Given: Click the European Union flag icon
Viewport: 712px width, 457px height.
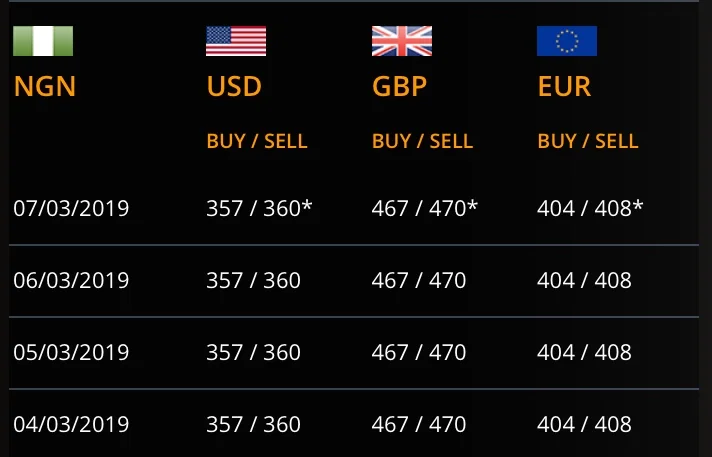Looking at the screenshot, I should [x=567, y=41].
